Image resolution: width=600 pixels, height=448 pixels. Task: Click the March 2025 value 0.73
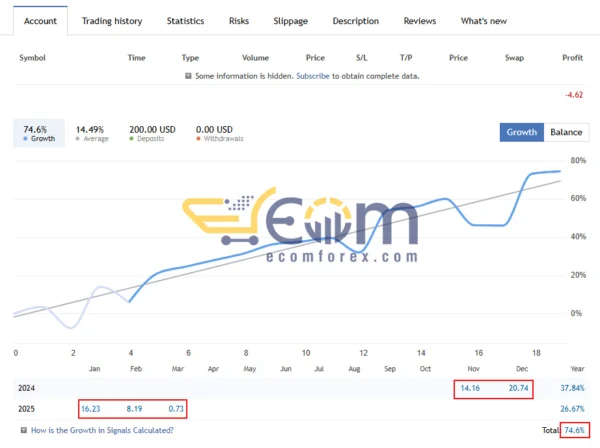[176, 409]
